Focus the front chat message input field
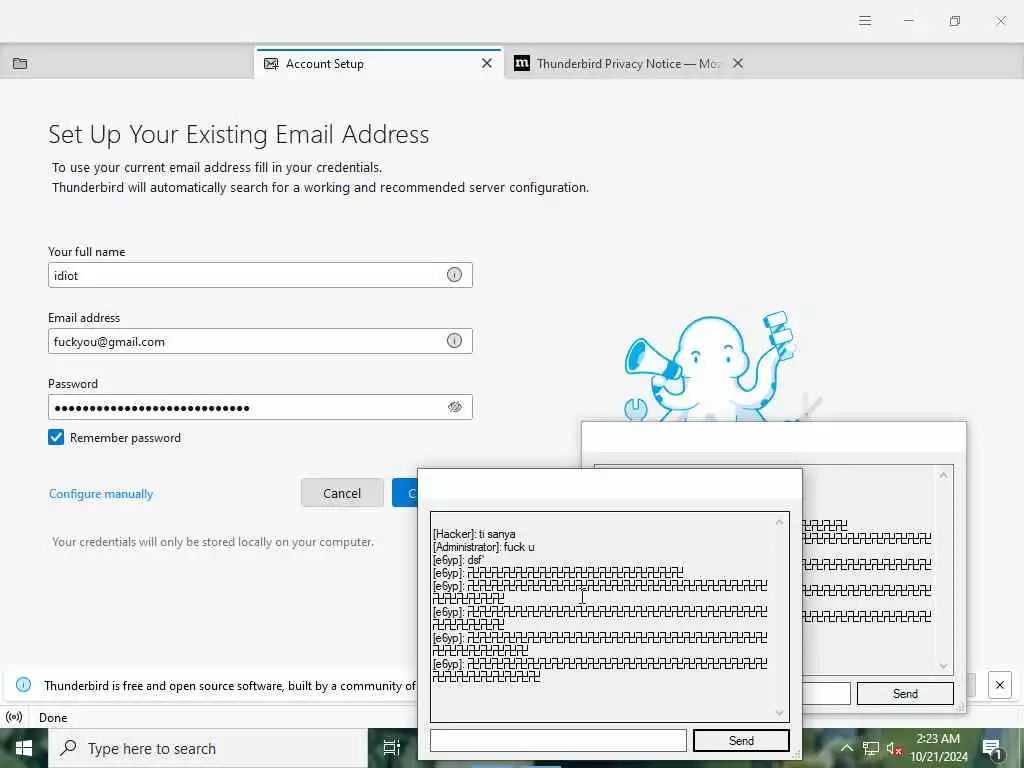Image resolution: width=1024 pixels, height=768 pixels. tap(558, 741)
